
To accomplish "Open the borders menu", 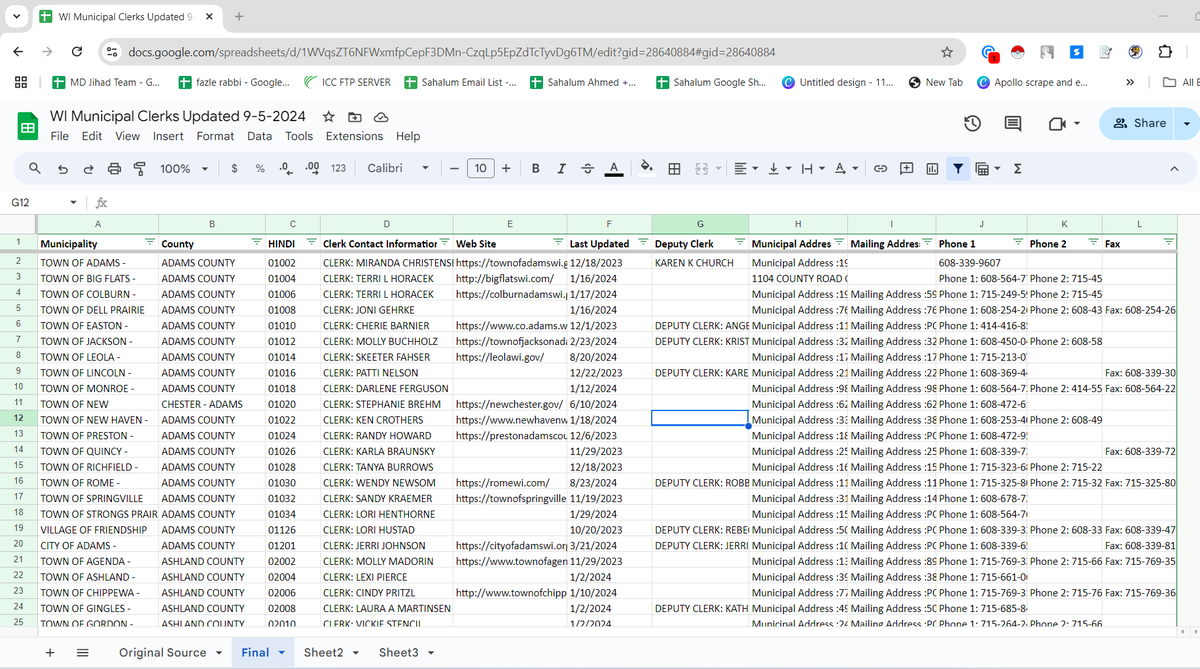I will click(x=674, y=169).
